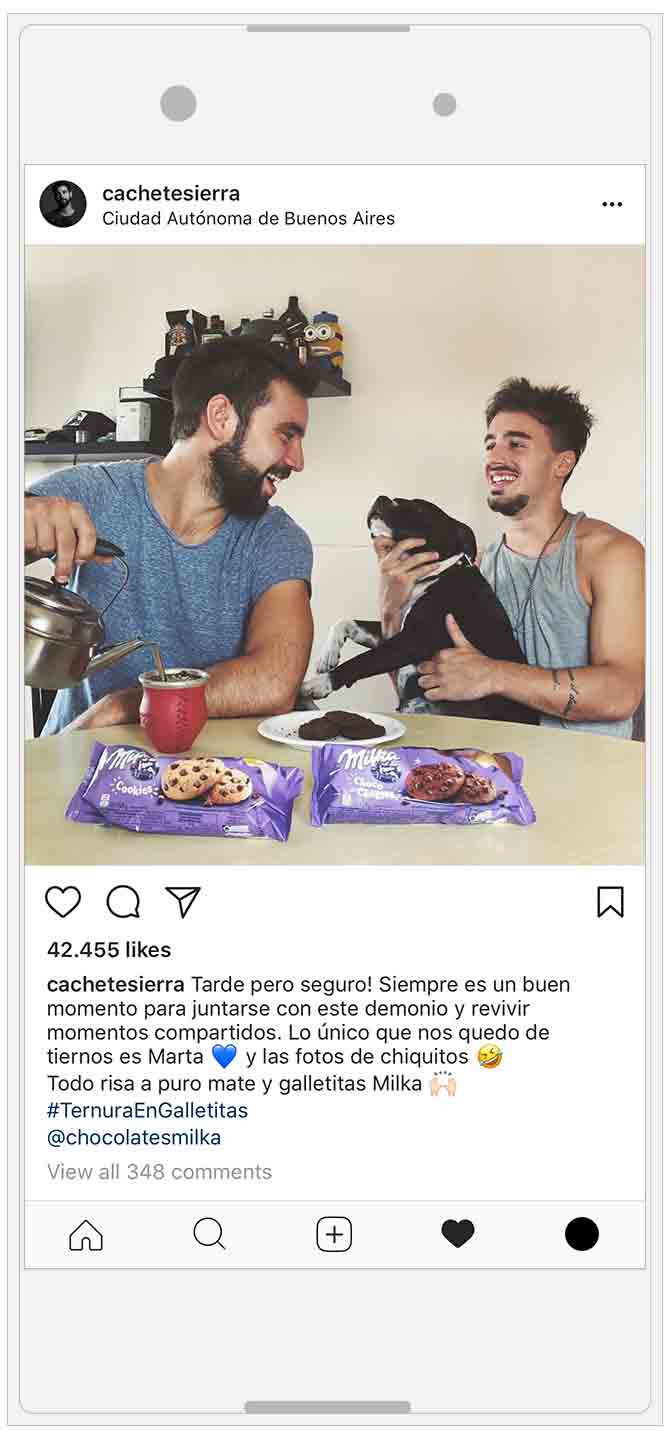
Task: Open comments via the speech bubble icon
Action: (123, 902)
